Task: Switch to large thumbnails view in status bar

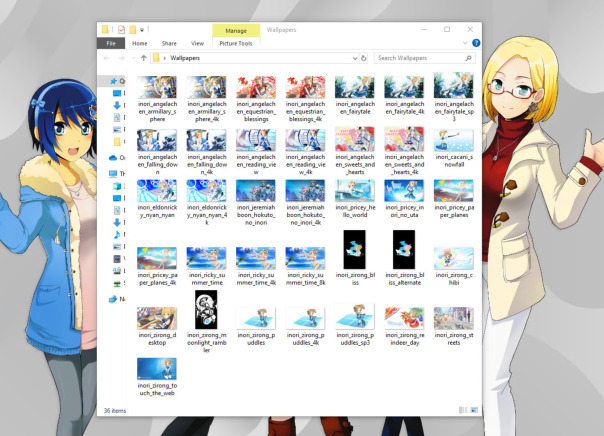Action: click(472, 410)
